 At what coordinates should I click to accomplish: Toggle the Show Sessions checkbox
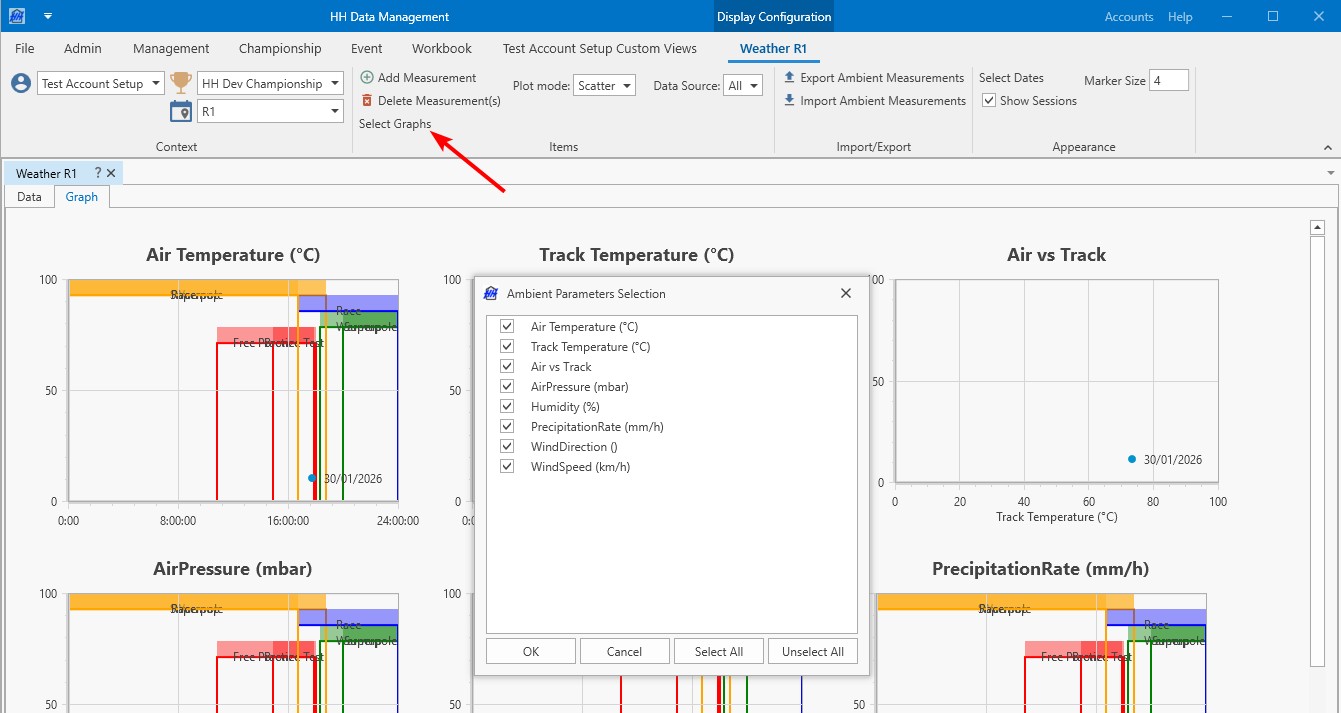pos(989,101)
